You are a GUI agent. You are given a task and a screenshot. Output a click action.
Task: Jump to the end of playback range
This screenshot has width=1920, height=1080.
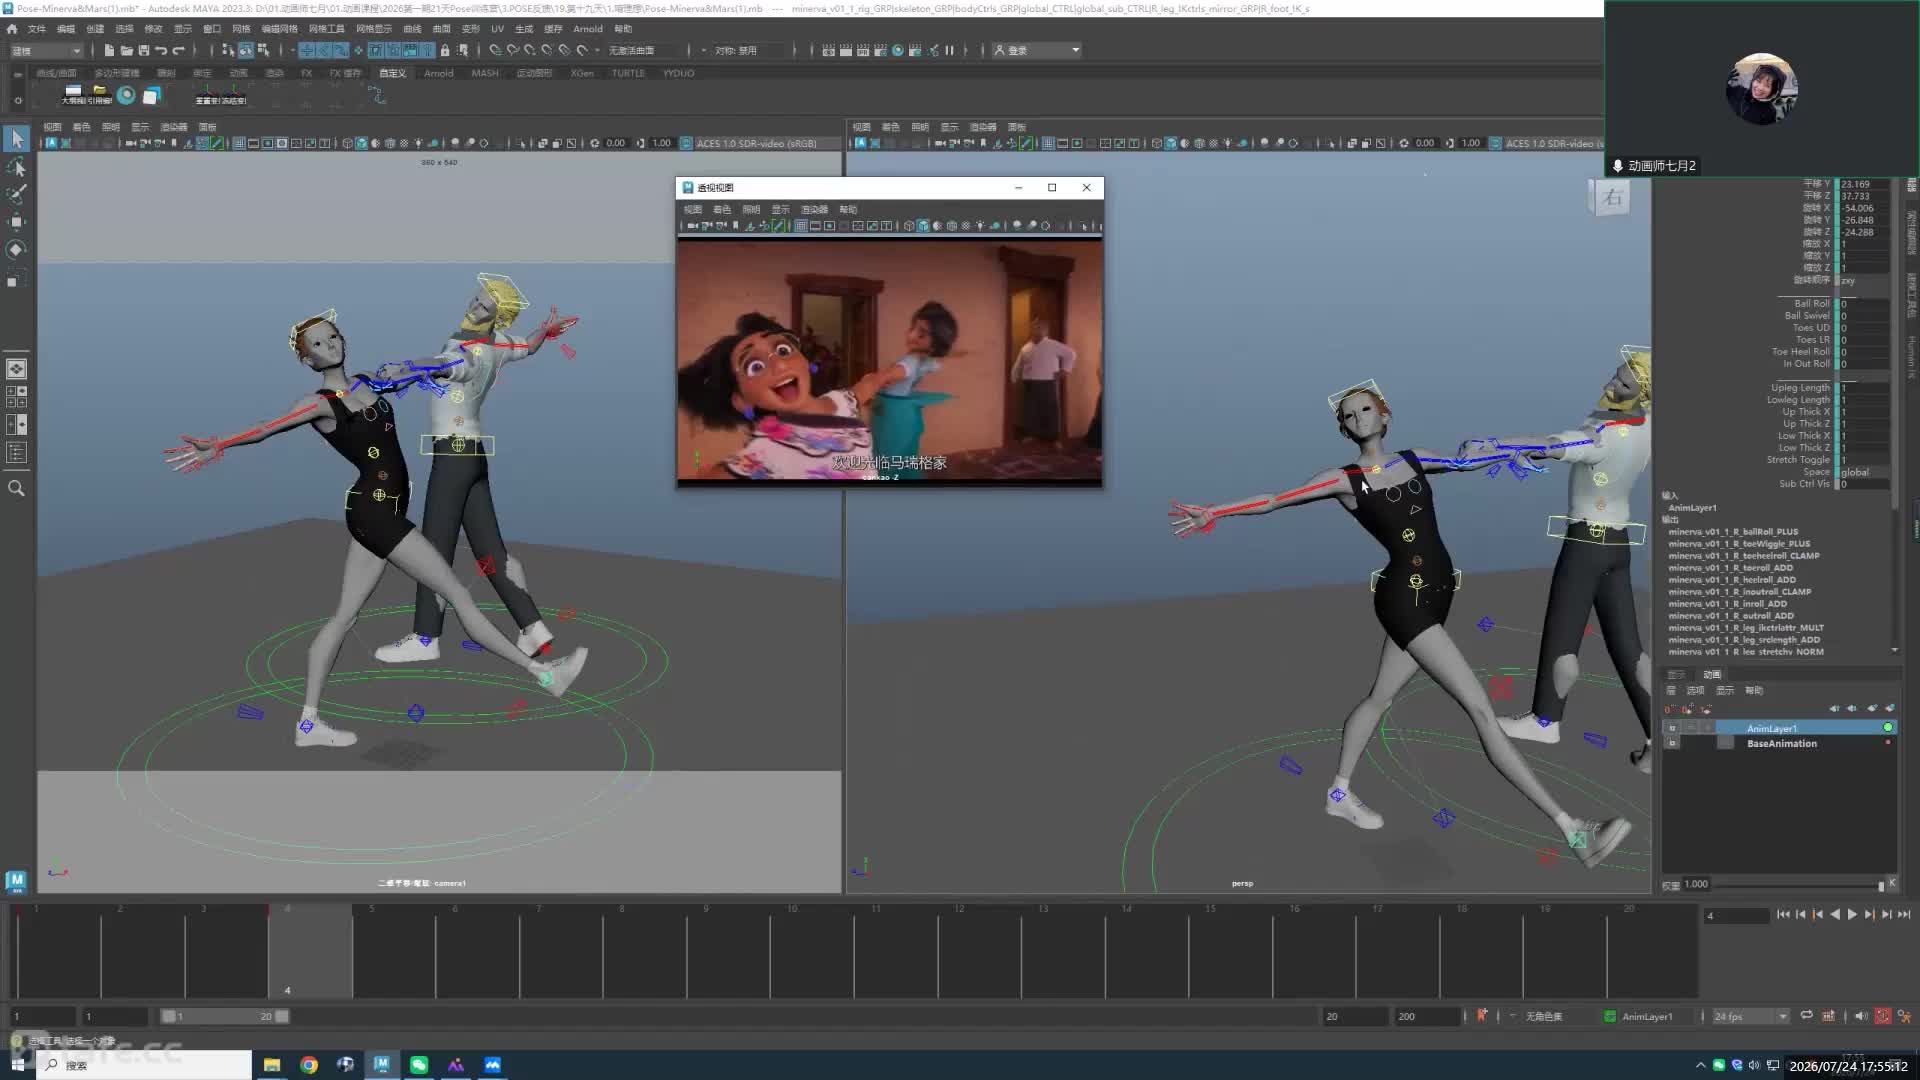pyautogui.click(x=1904, y=914)
